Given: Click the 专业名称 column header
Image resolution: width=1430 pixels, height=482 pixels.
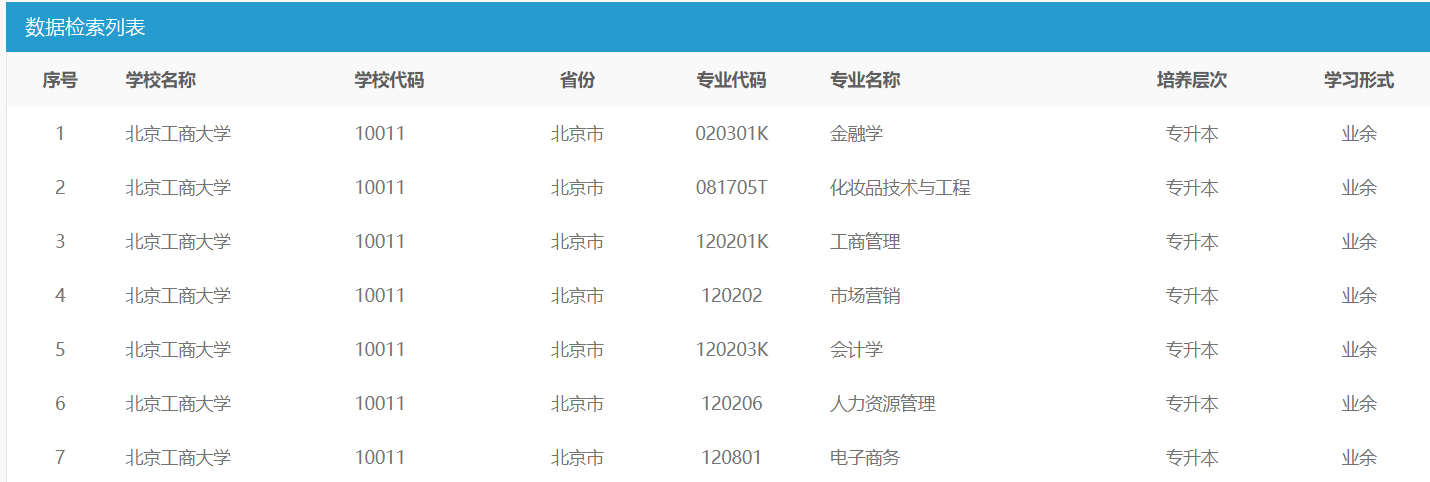Looking at the screenshot, I should pyautogui.click(x=865, y=80).
